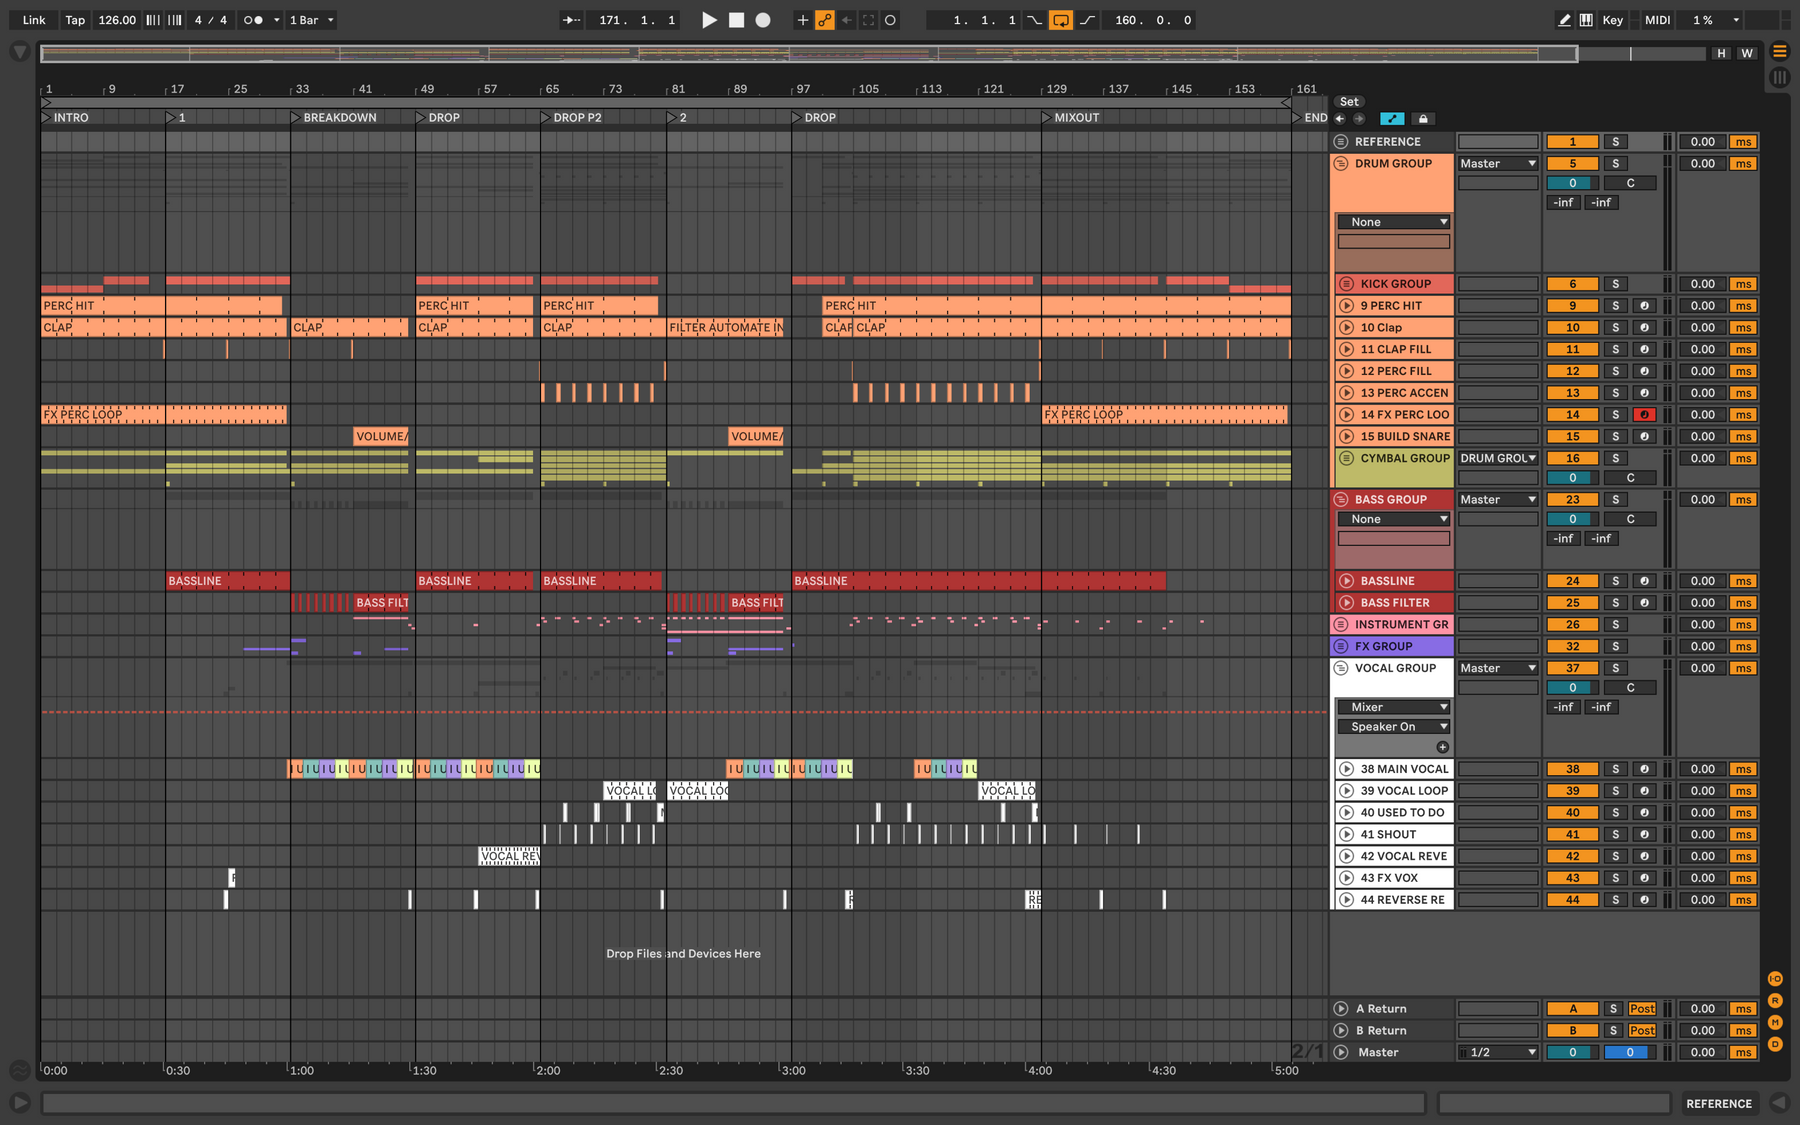
Task: Jump to the BREAKDOWN locator marker
Action: tap(333, 118)
